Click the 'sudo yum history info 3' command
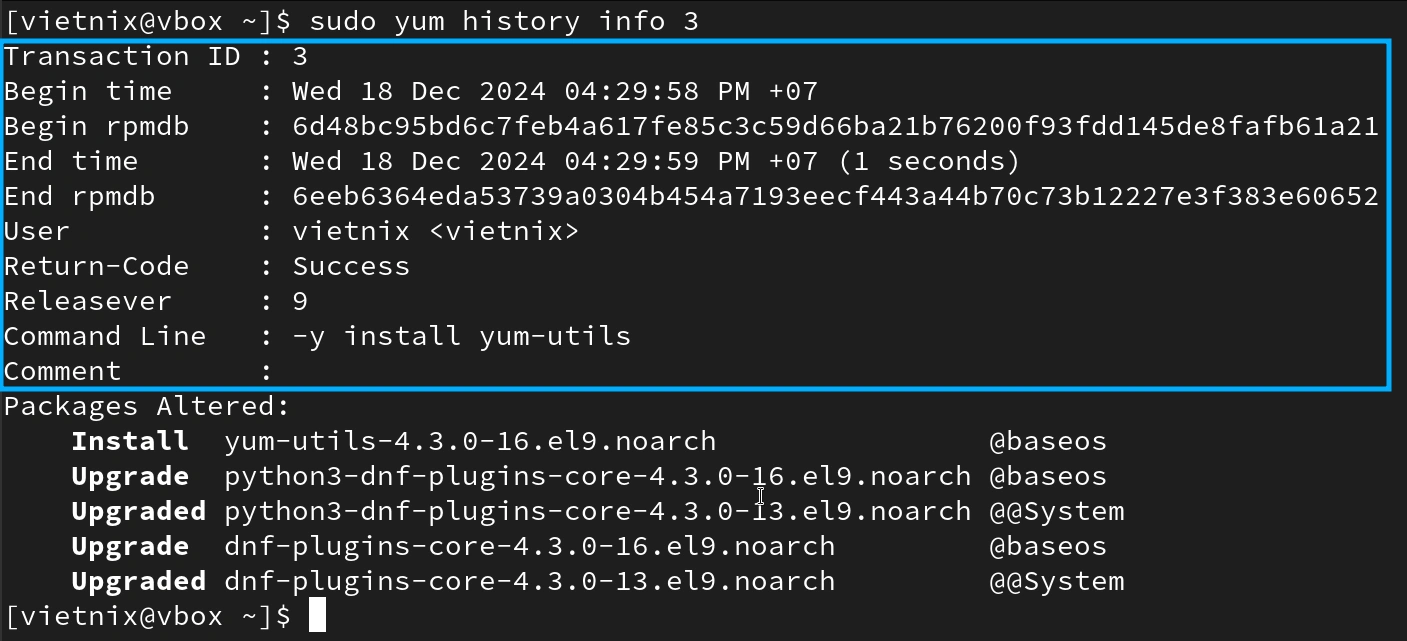1407x641 pixels. coord(504,21)
